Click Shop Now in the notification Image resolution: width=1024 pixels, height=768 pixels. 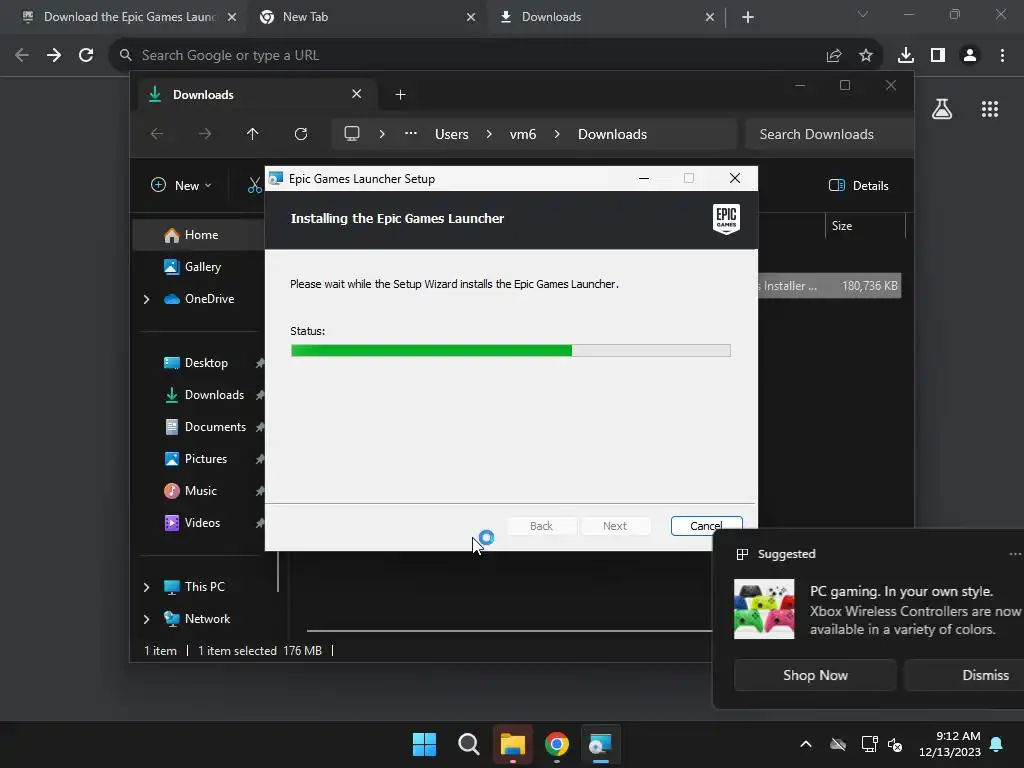coord(815,675)
